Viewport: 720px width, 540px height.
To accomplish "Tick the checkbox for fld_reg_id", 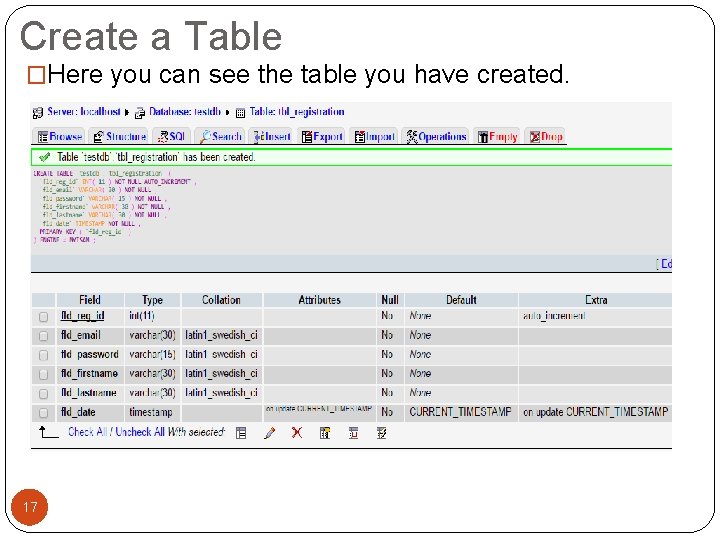I will pyautogui.click(x=44, y=317).
